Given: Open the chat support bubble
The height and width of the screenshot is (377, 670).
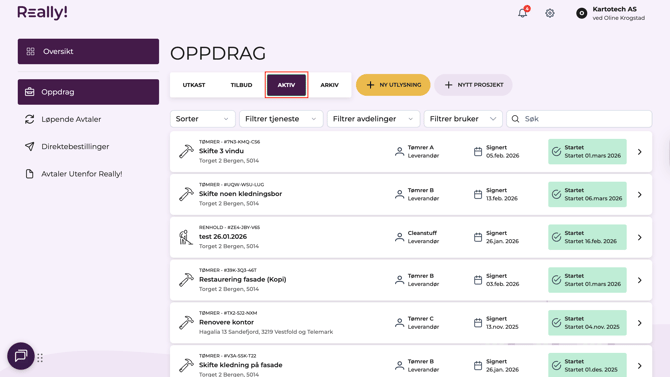Looking at the screenshot, I should (21, 356).
